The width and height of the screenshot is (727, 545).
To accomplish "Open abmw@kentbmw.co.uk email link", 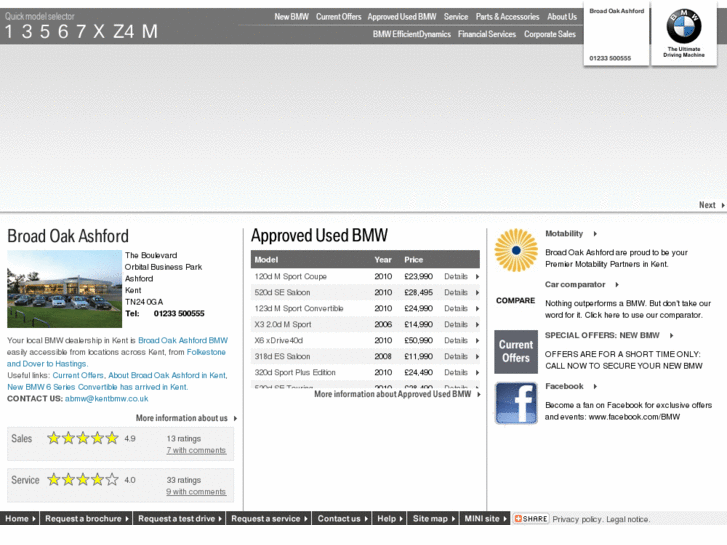I will pyautogui.click(x=107, y=399).
